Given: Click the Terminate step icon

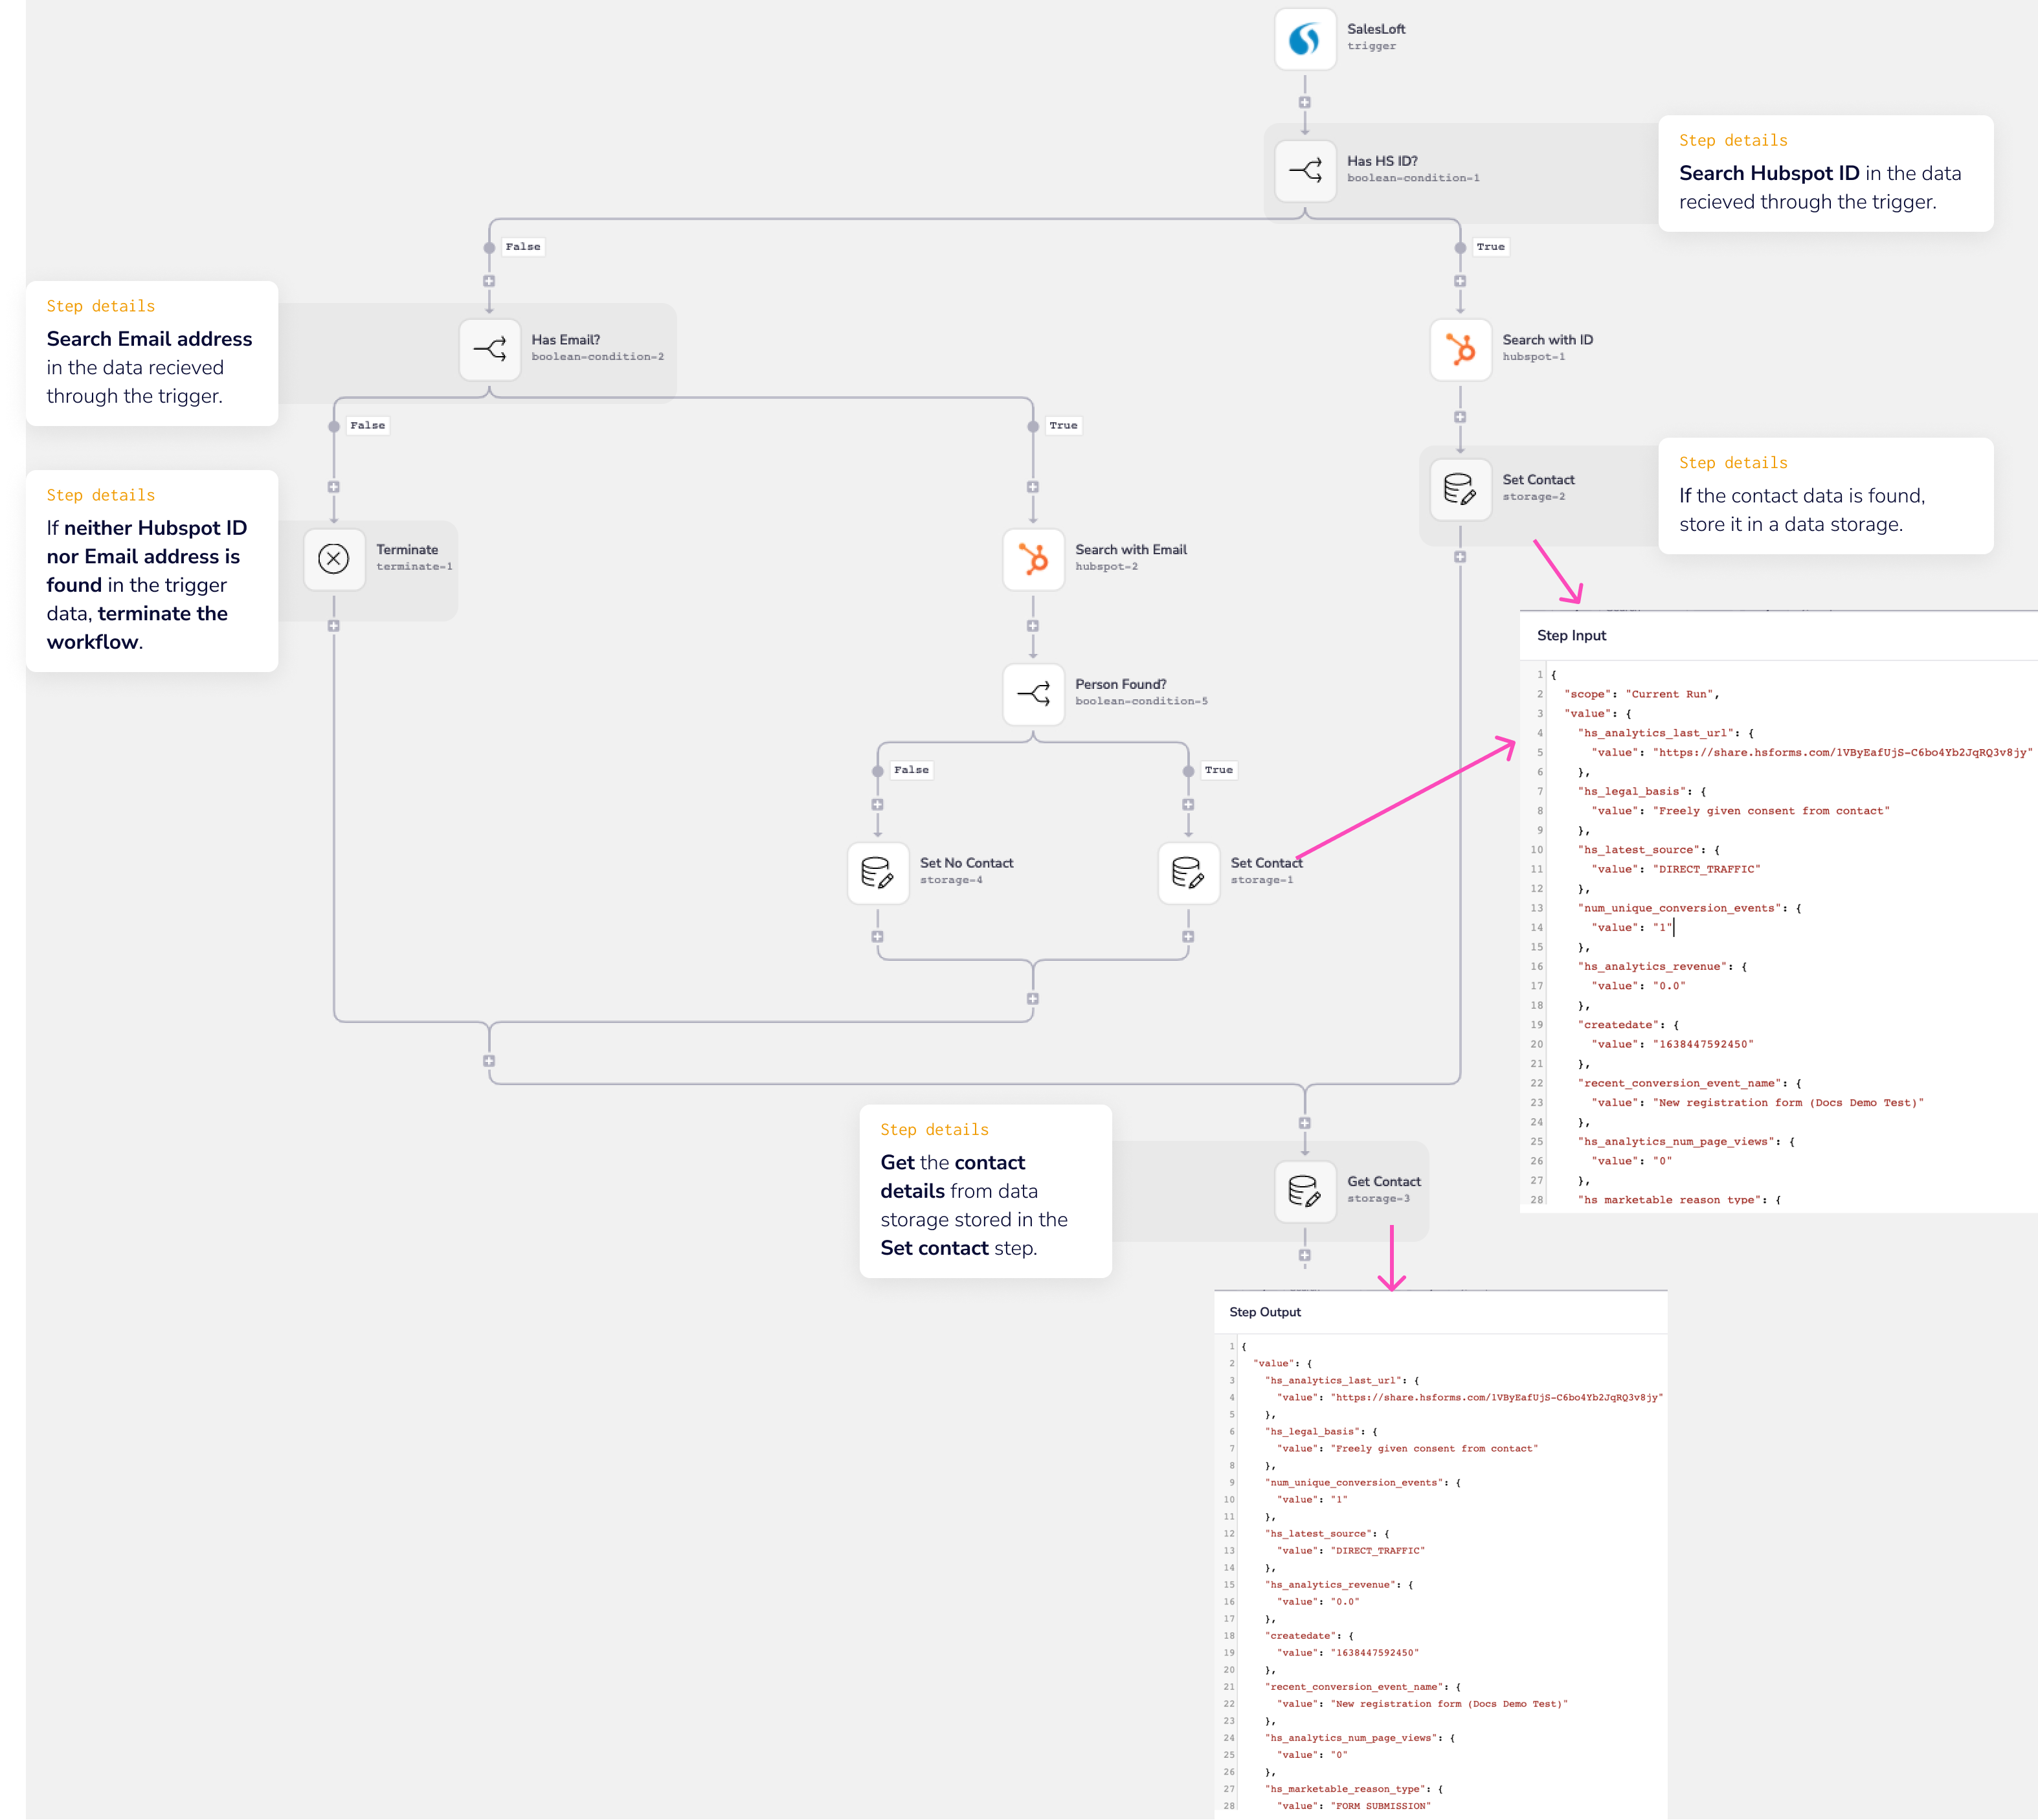Looking at the screenshot, I should click(334, 559).
